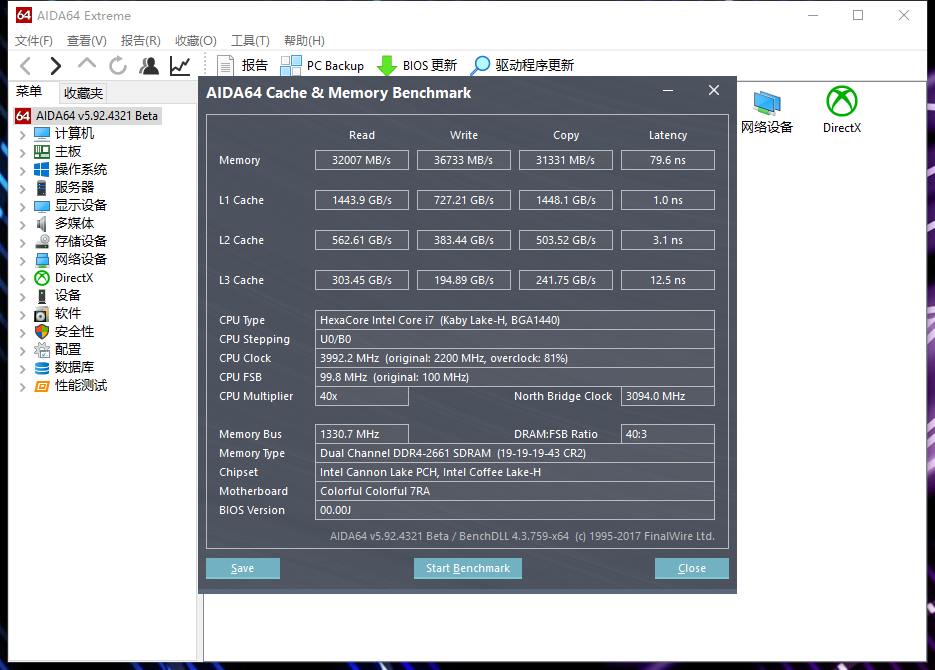Viewport: 935px width, 670px height.
Task: Refresh using the circular arrow icon
Action: 118,66
